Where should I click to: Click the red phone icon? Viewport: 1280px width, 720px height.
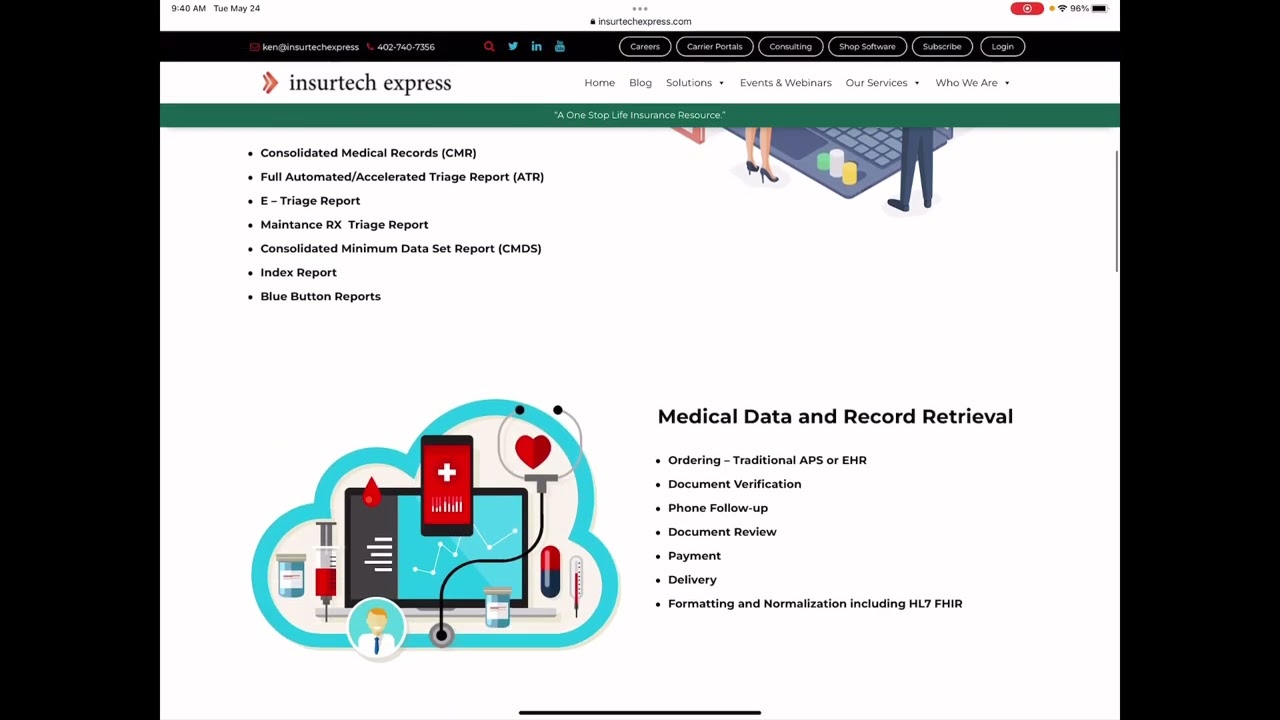tap(370, 47)
